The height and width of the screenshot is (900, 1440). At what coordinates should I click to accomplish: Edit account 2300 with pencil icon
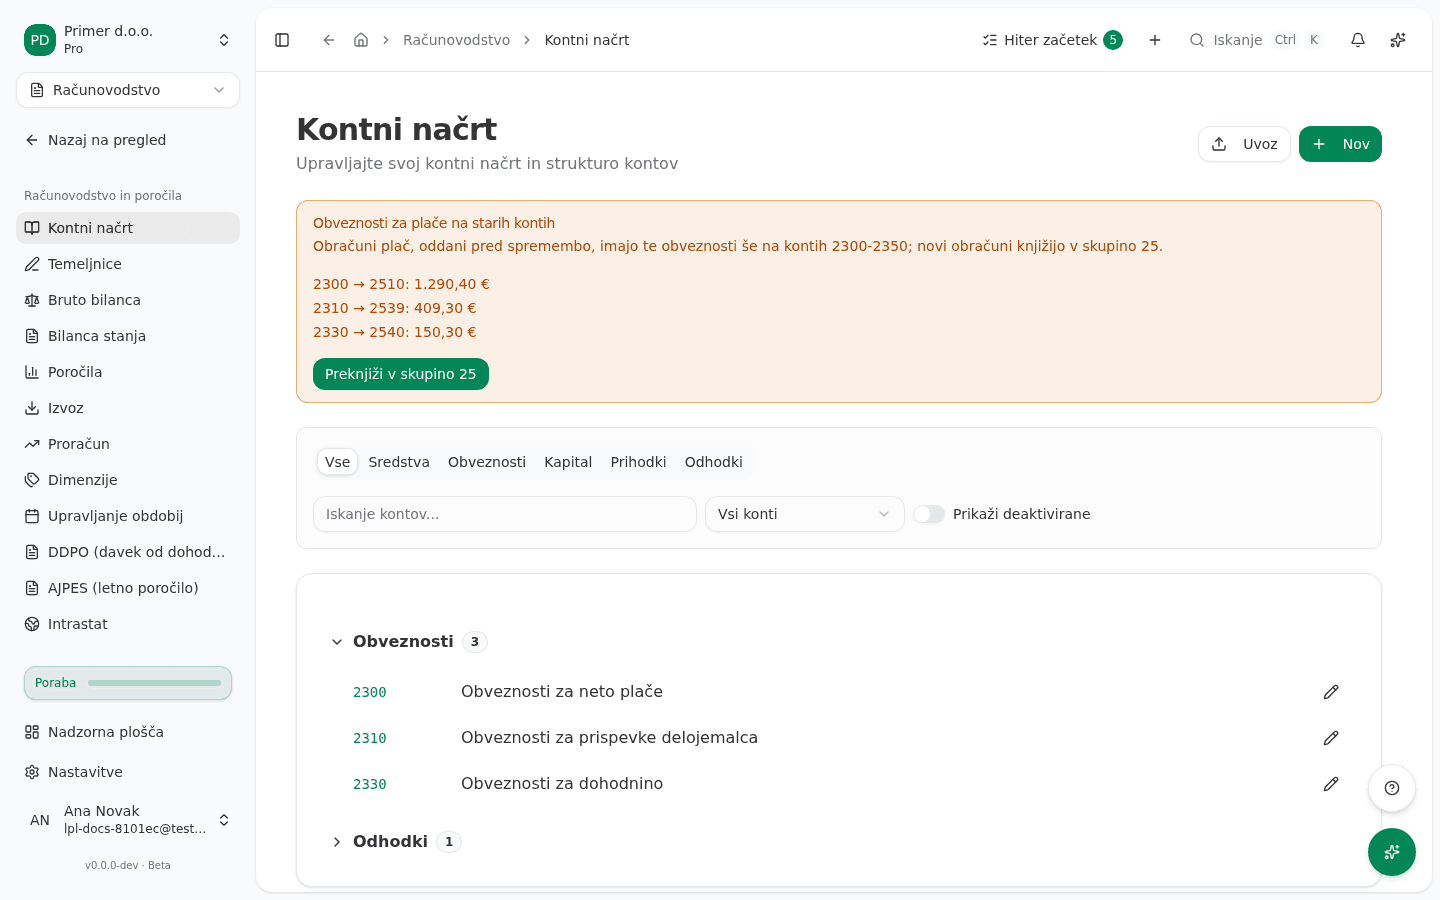click(x=1331, y=692)
